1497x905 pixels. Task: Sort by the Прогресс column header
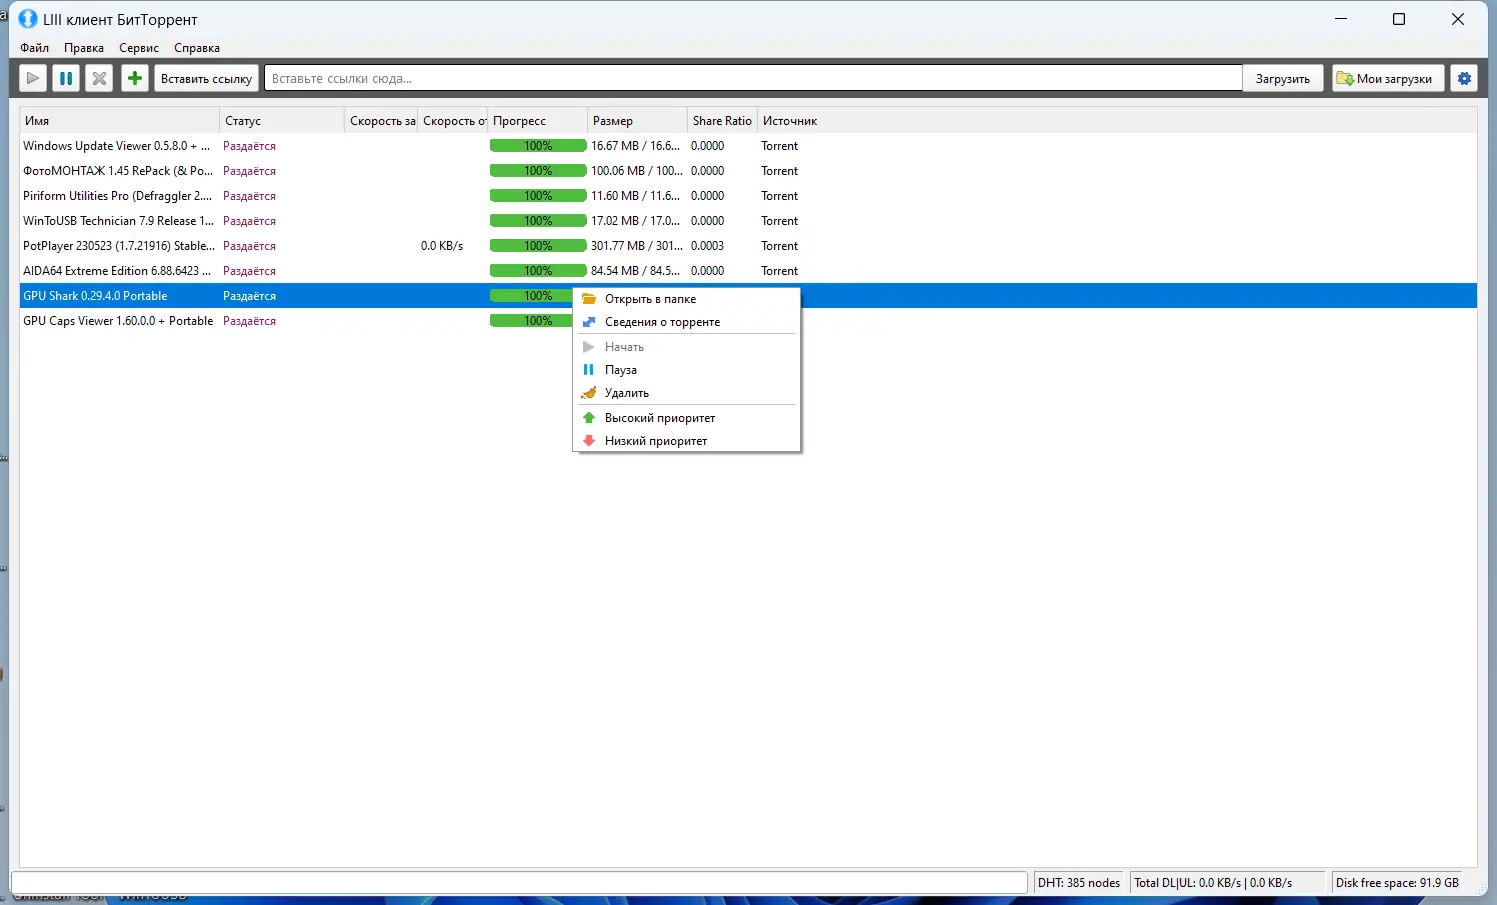pos(538,121)
